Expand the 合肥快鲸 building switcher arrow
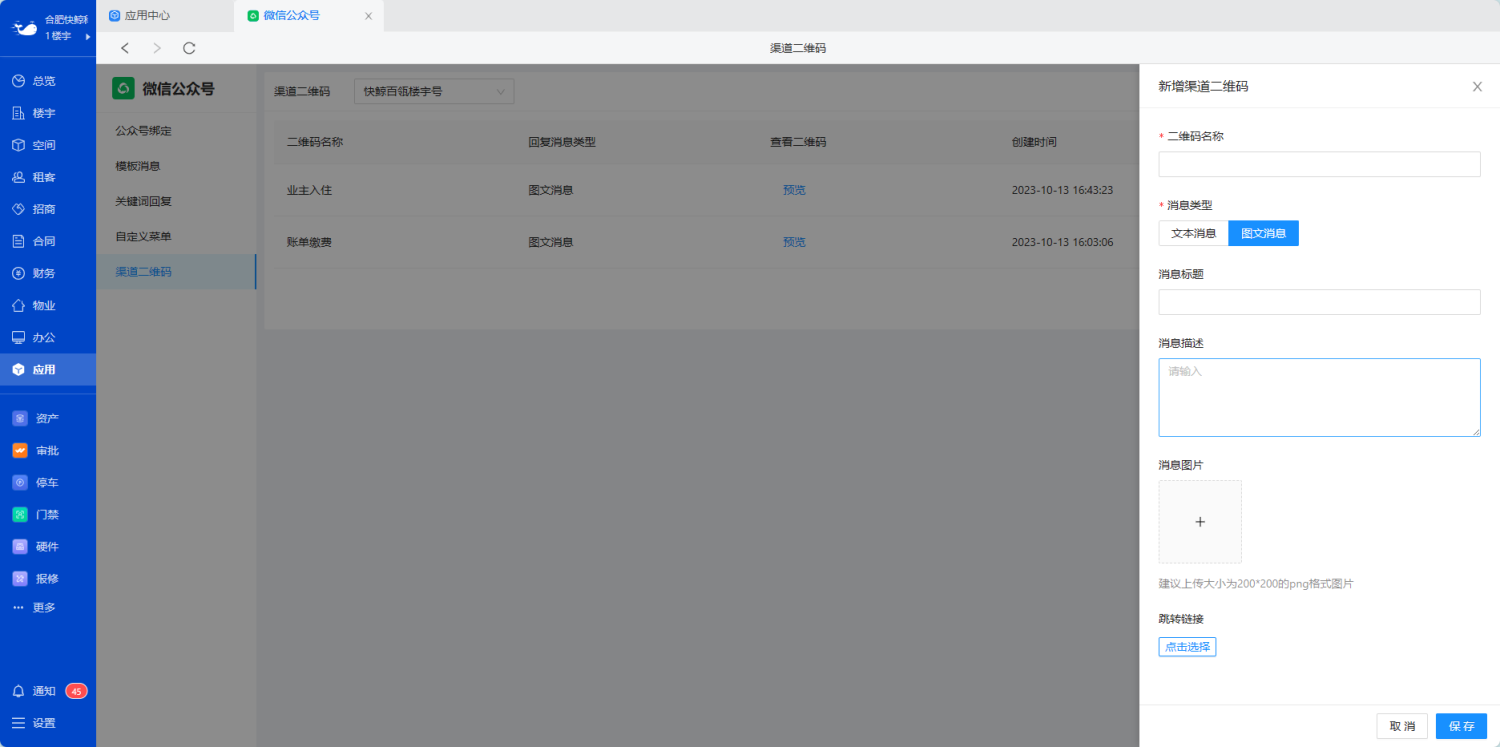This screenshot has height=747, width=1500. coord(88,36)
